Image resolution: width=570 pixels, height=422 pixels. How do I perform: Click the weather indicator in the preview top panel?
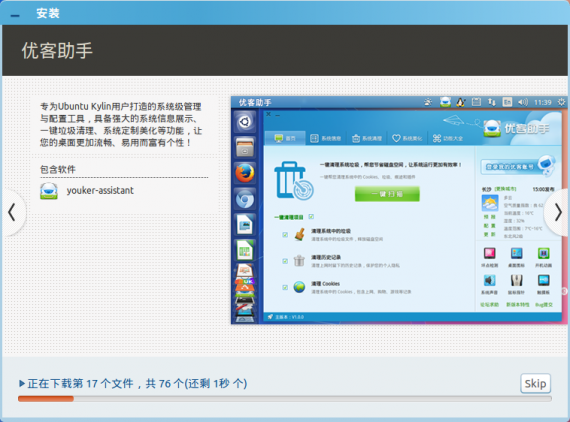428,102
